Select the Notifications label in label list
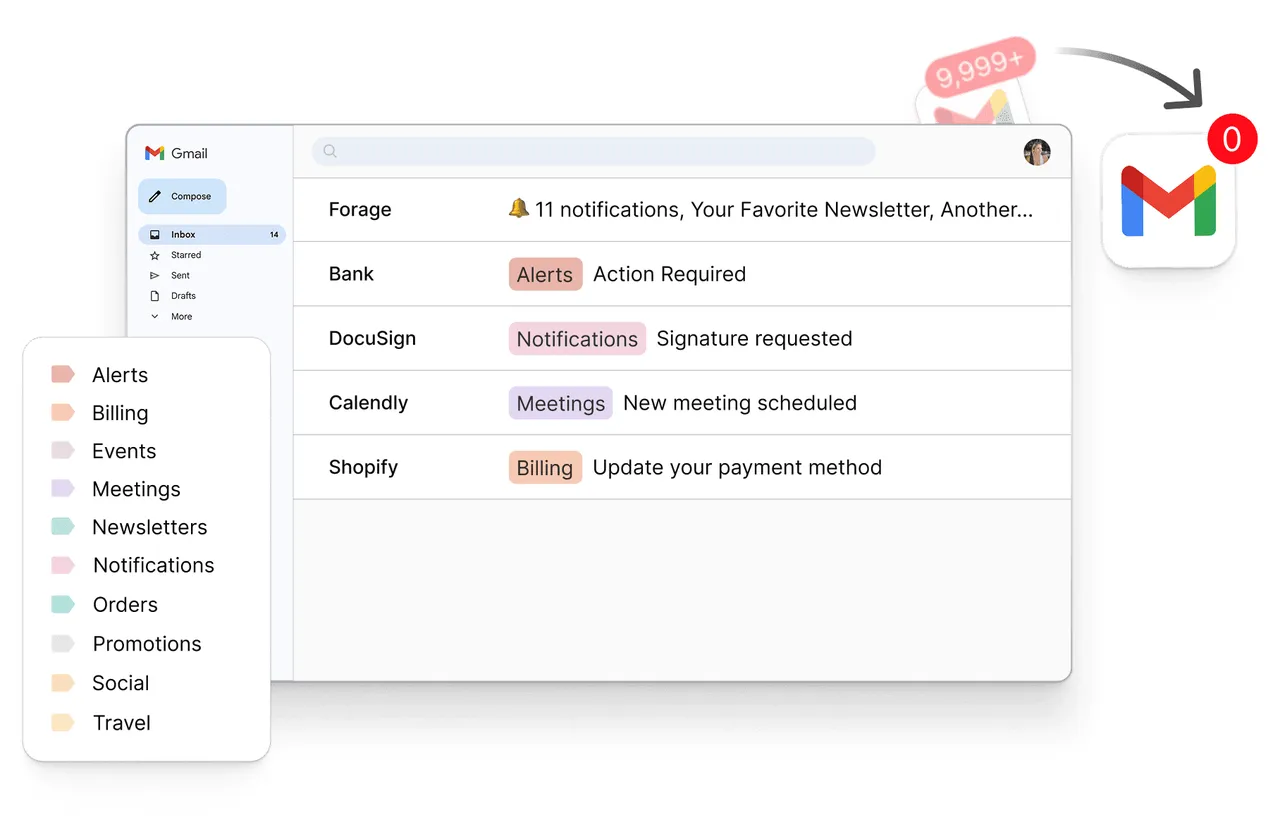 [x=133, y=566]
